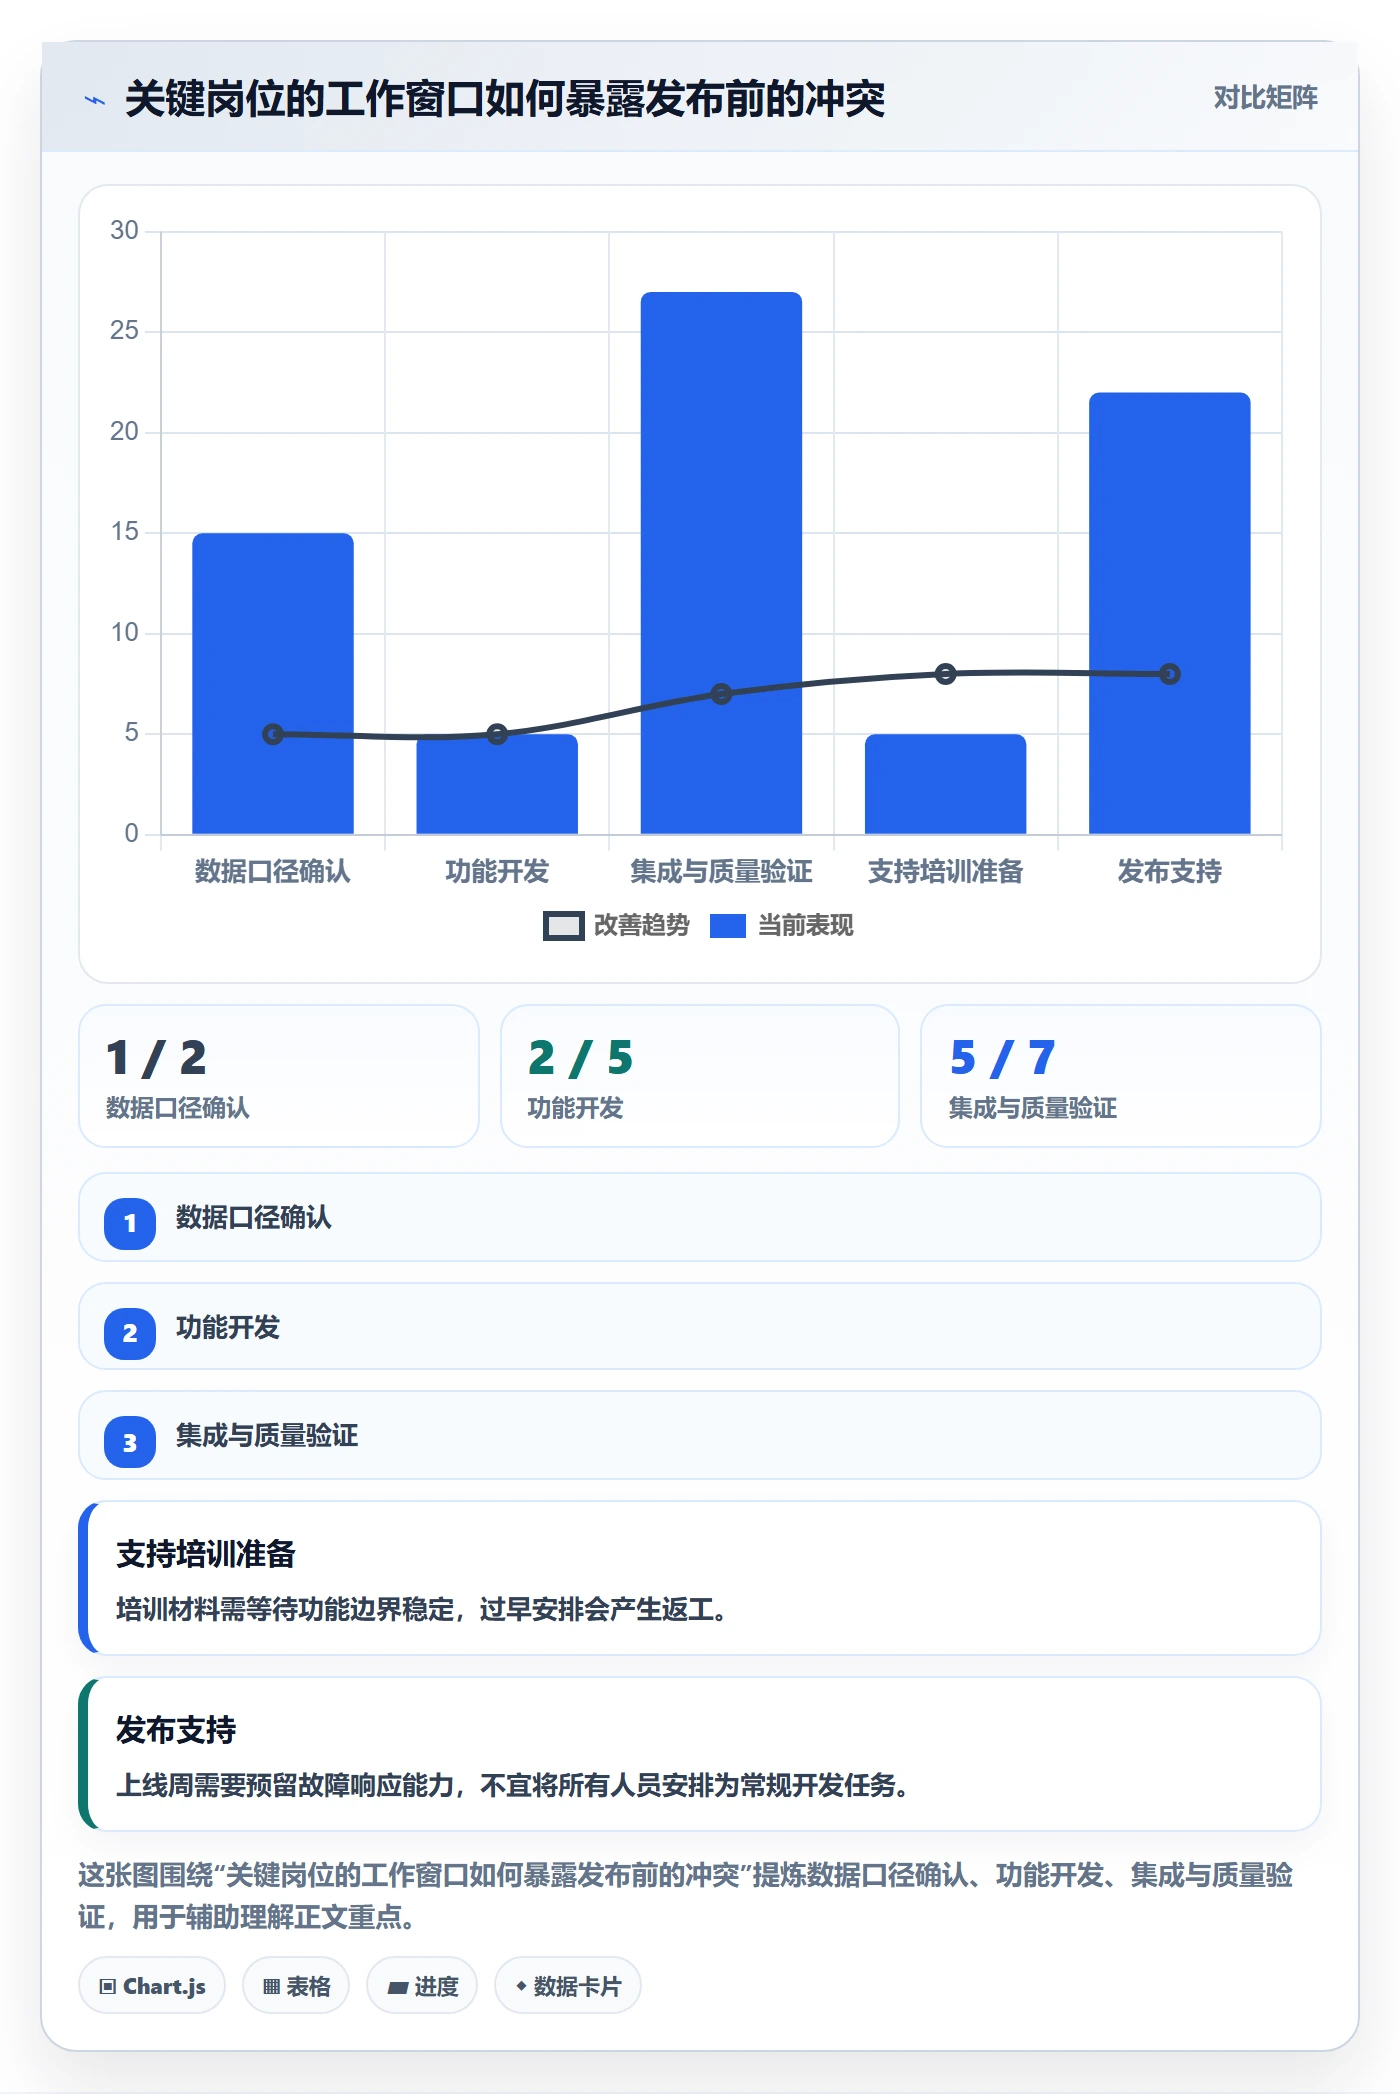This screenshot has height=2094, width=1400.
Task: Click the 功能开发 bar in chart
Action: click(x=497, y=784)
